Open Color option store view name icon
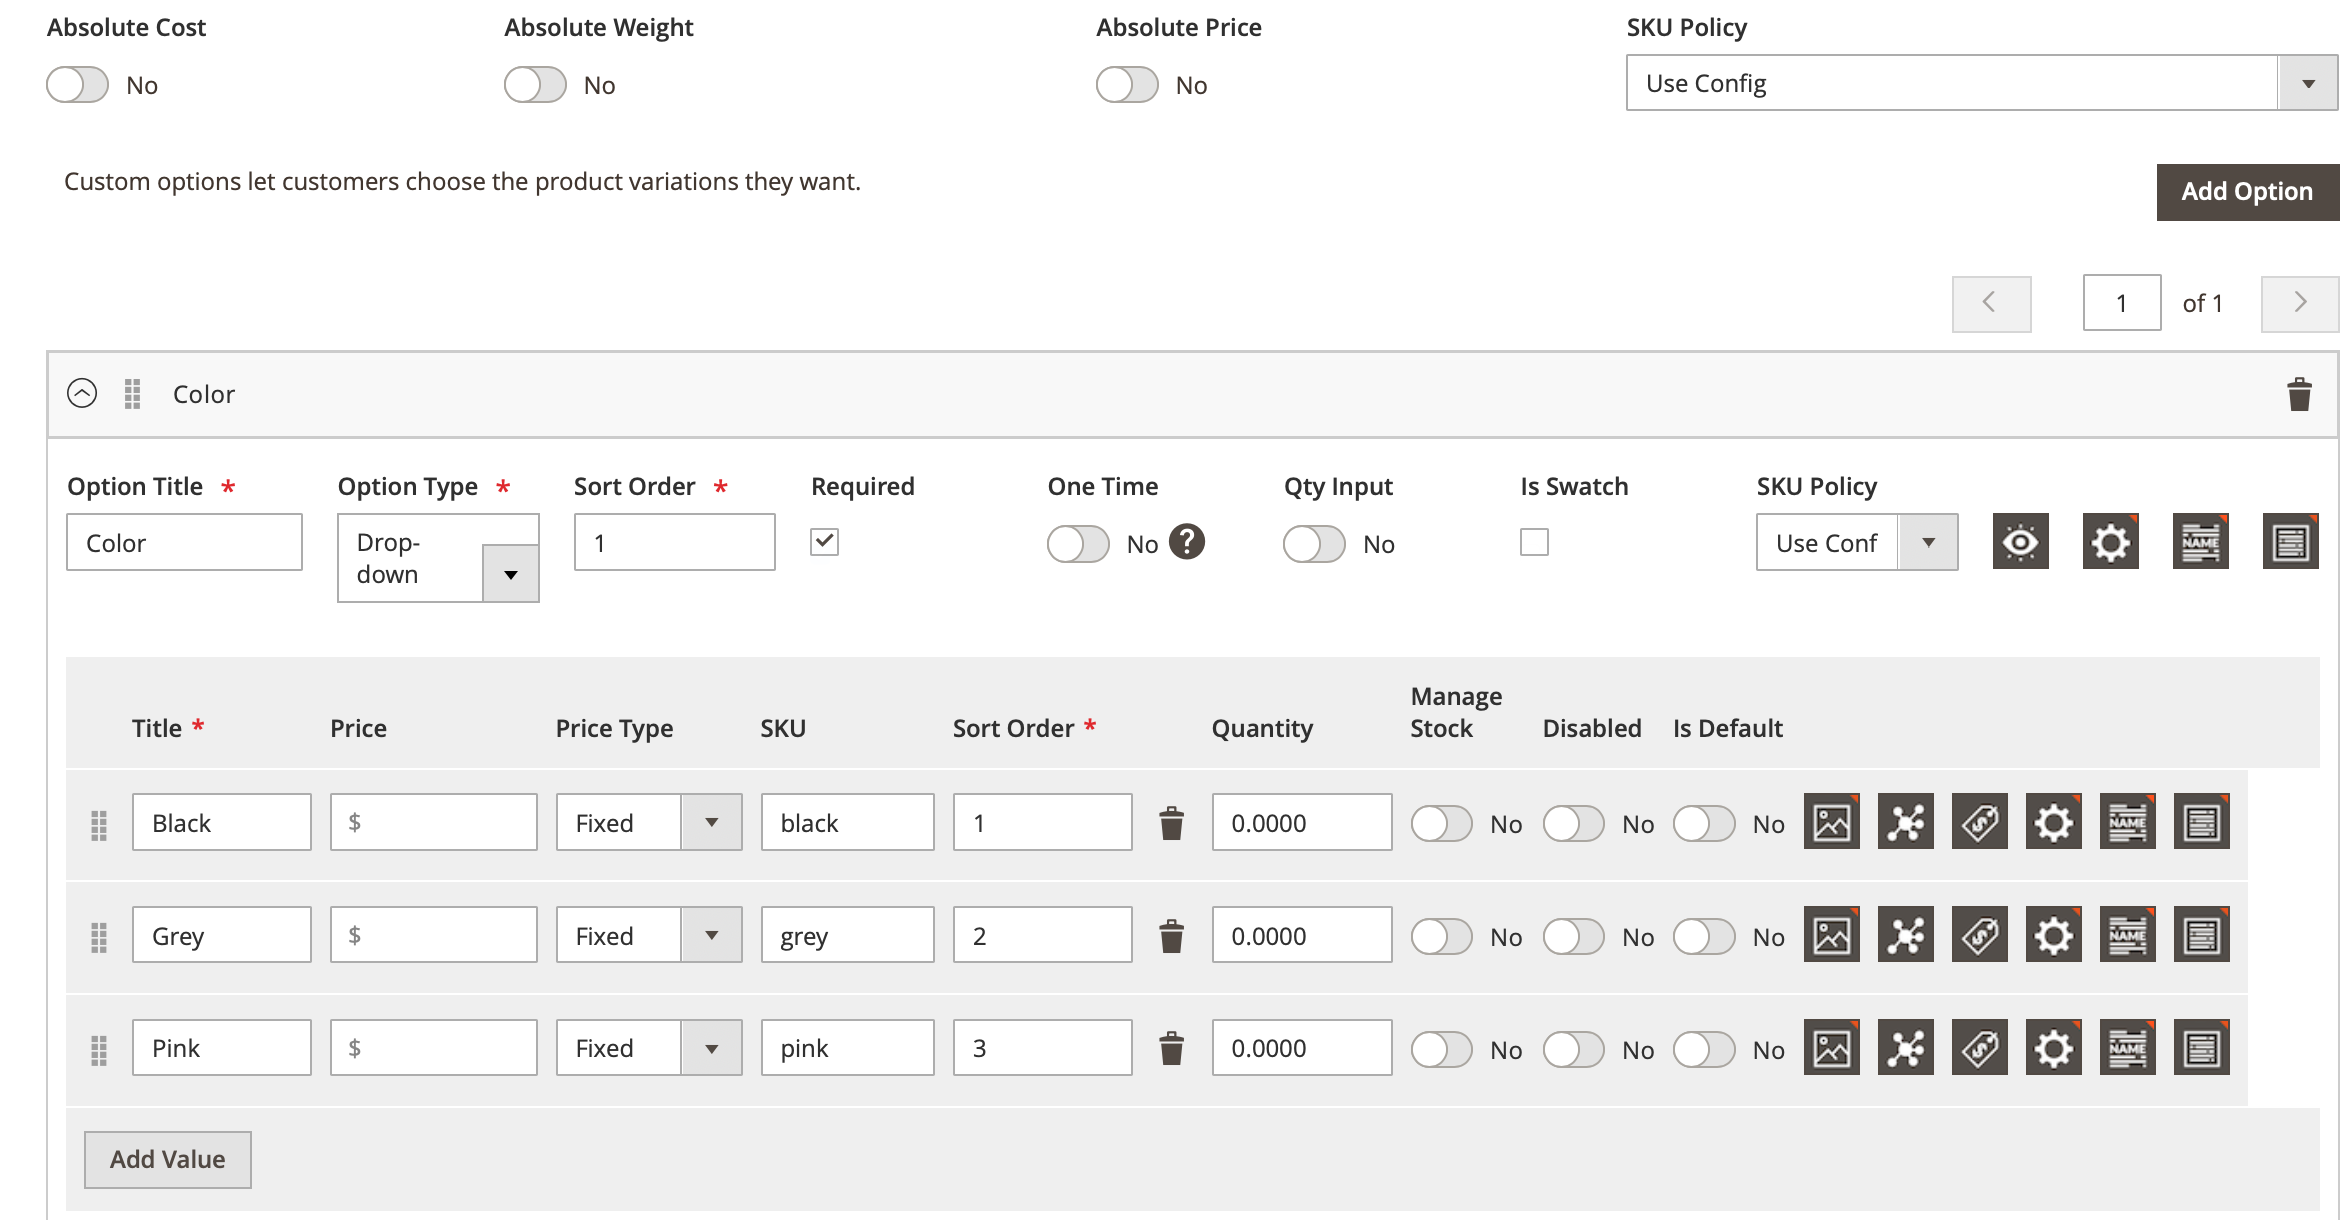Screen dimensions: 2346x1220 coord(2200,542)
